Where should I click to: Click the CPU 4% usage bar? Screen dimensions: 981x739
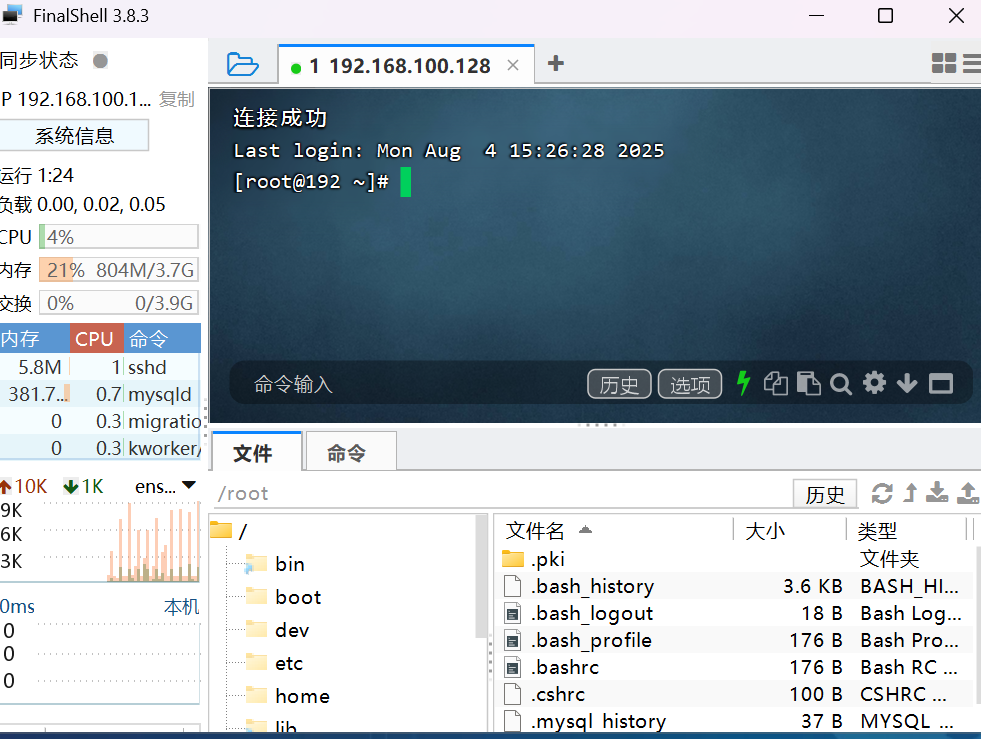pyautogui.click(x=119, y=237)
